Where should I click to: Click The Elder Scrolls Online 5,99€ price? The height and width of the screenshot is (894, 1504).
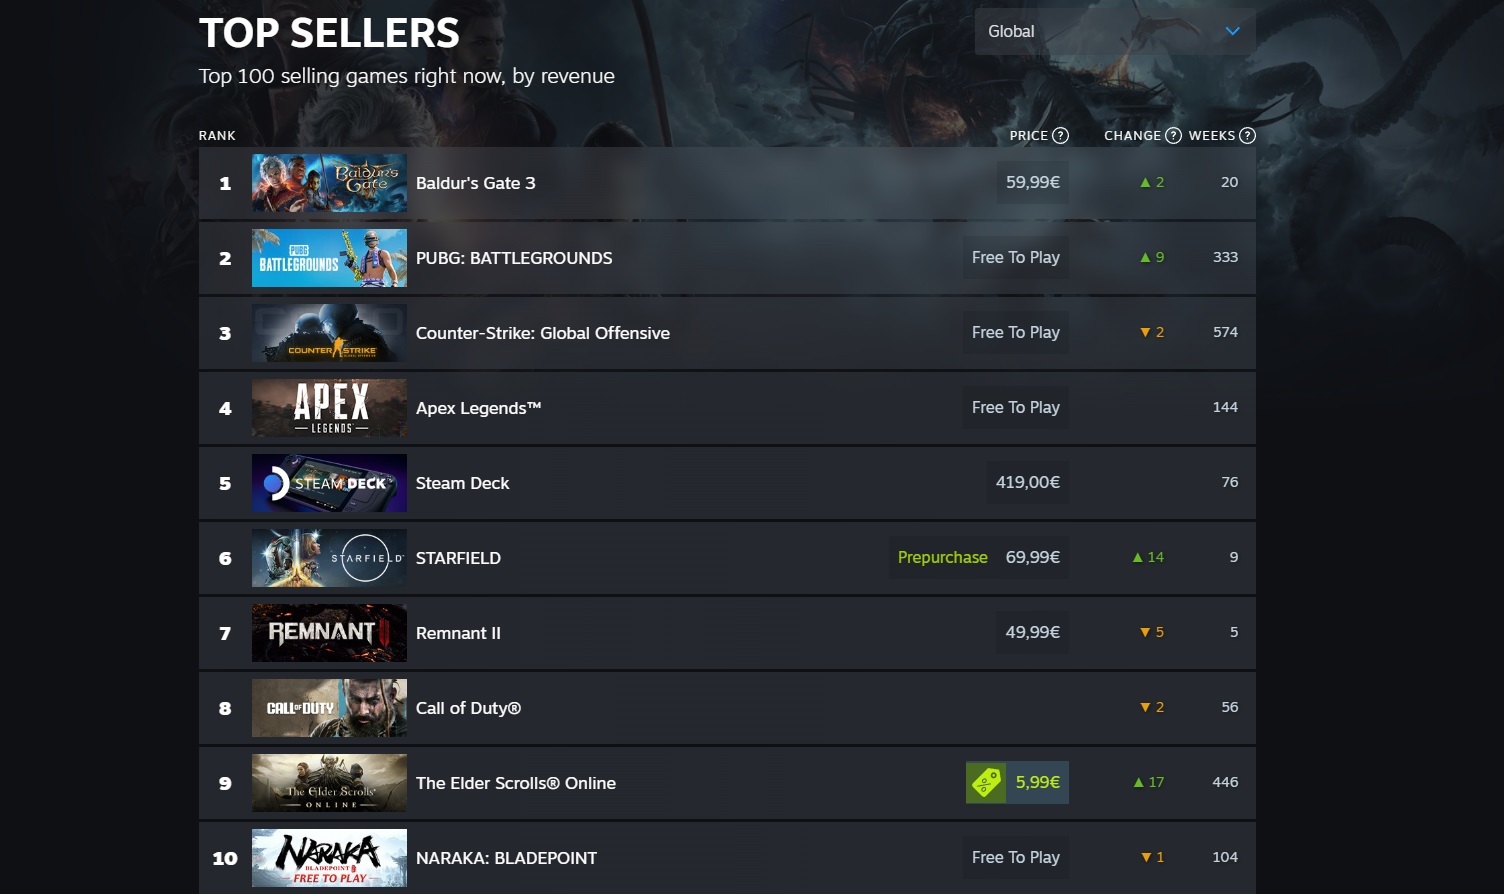pyautogui.click(x=1038, y=783)
